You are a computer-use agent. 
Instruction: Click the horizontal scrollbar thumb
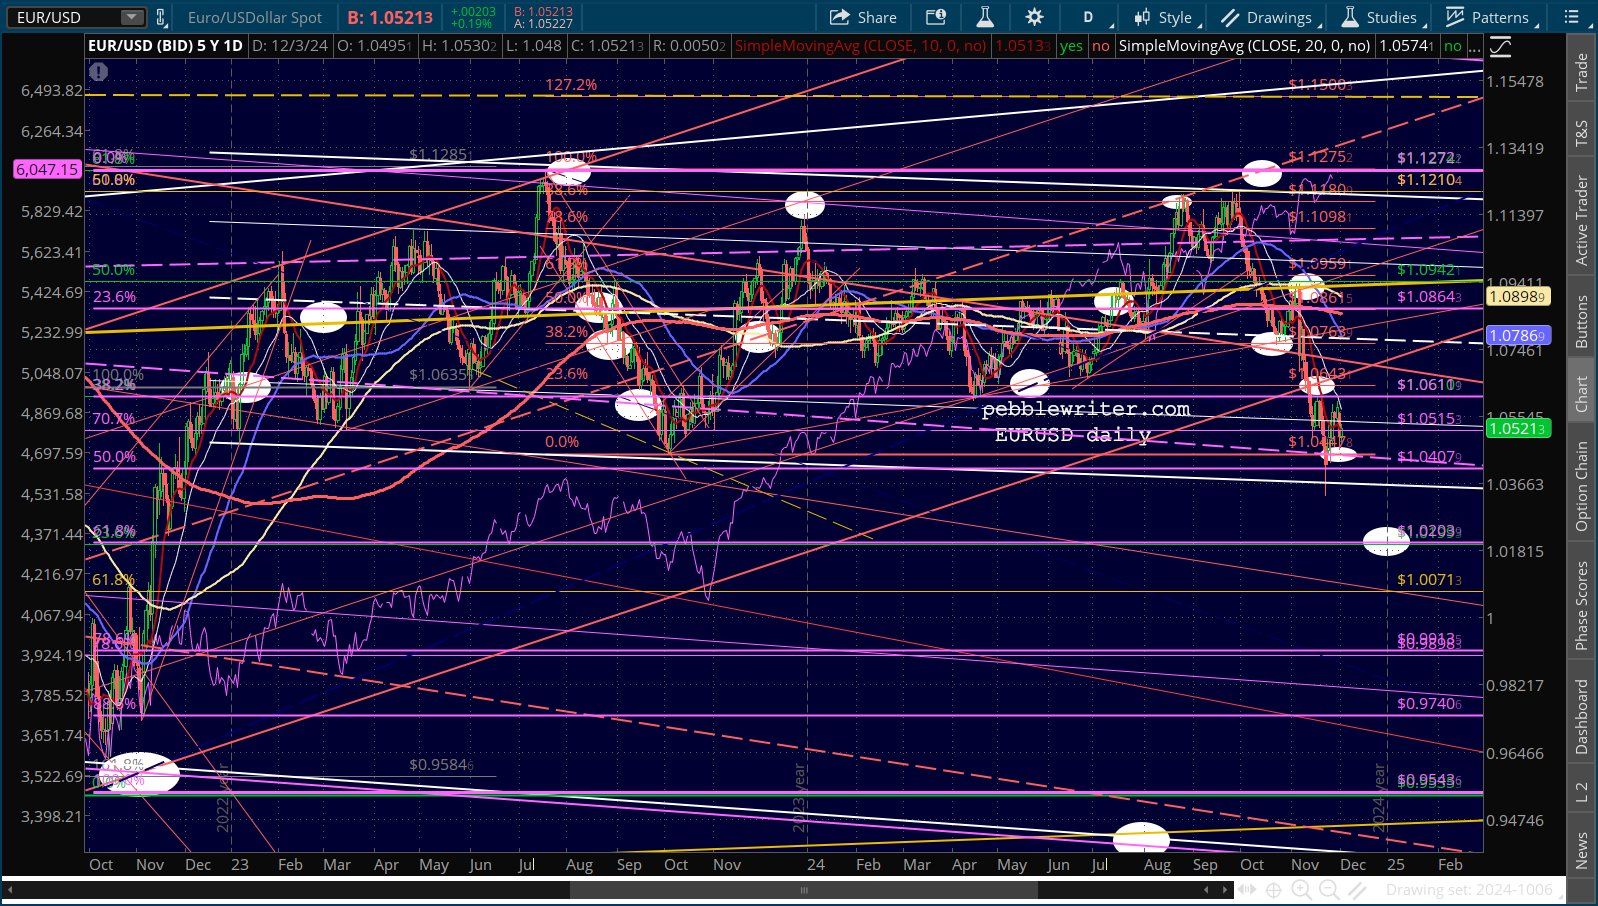(x=803, y=889)
